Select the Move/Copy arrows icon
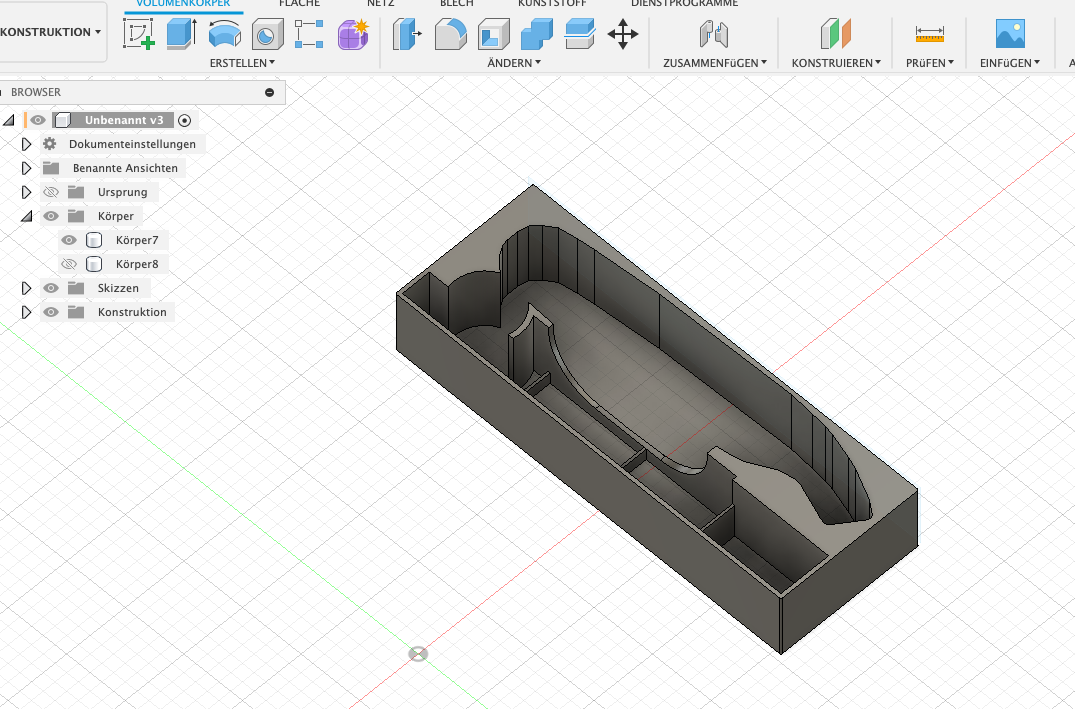Image resolution: width=1075 pixels, height=709 pixels. [623, 35]
